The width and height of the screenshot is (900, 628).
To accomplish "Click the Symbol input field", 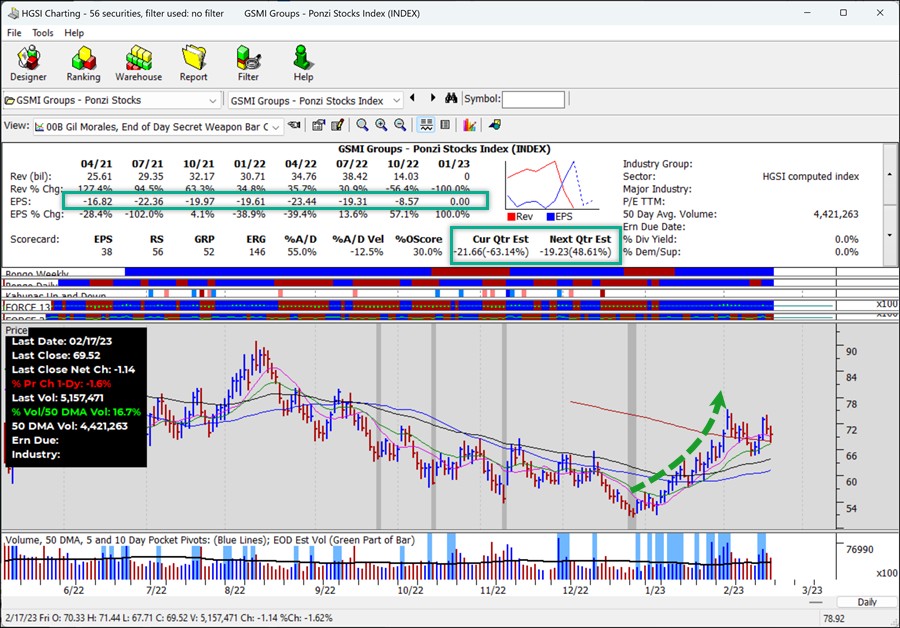I will point(533,99).
